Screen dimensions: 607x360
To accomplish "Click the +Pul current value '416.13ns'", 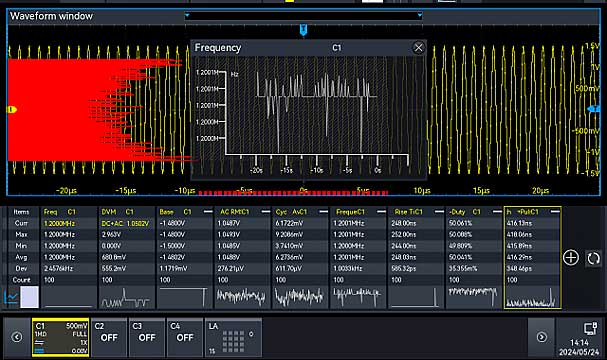I will pos(519,223).
